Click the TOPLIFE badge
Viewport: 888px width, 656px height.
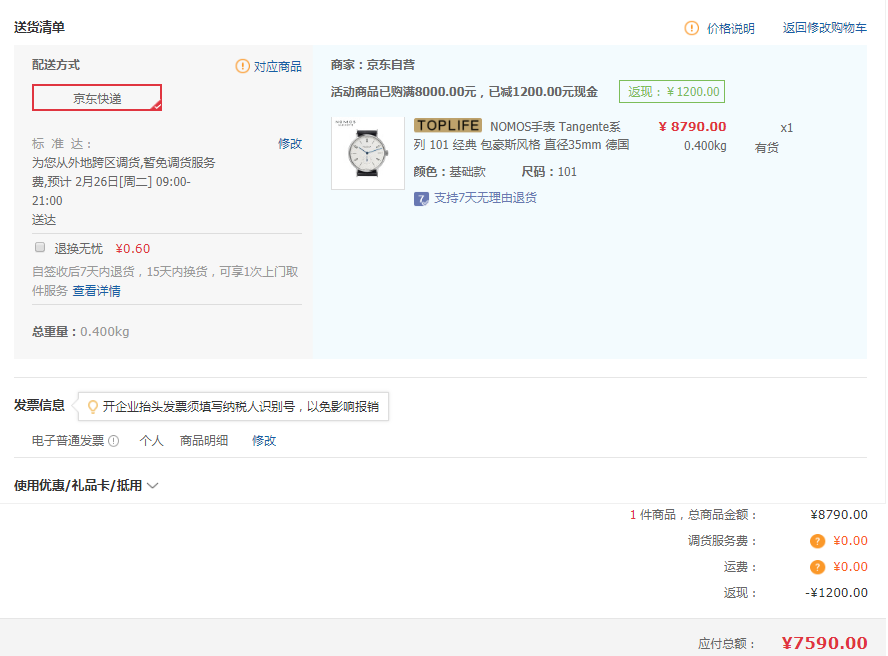click(x=448, y=125)
